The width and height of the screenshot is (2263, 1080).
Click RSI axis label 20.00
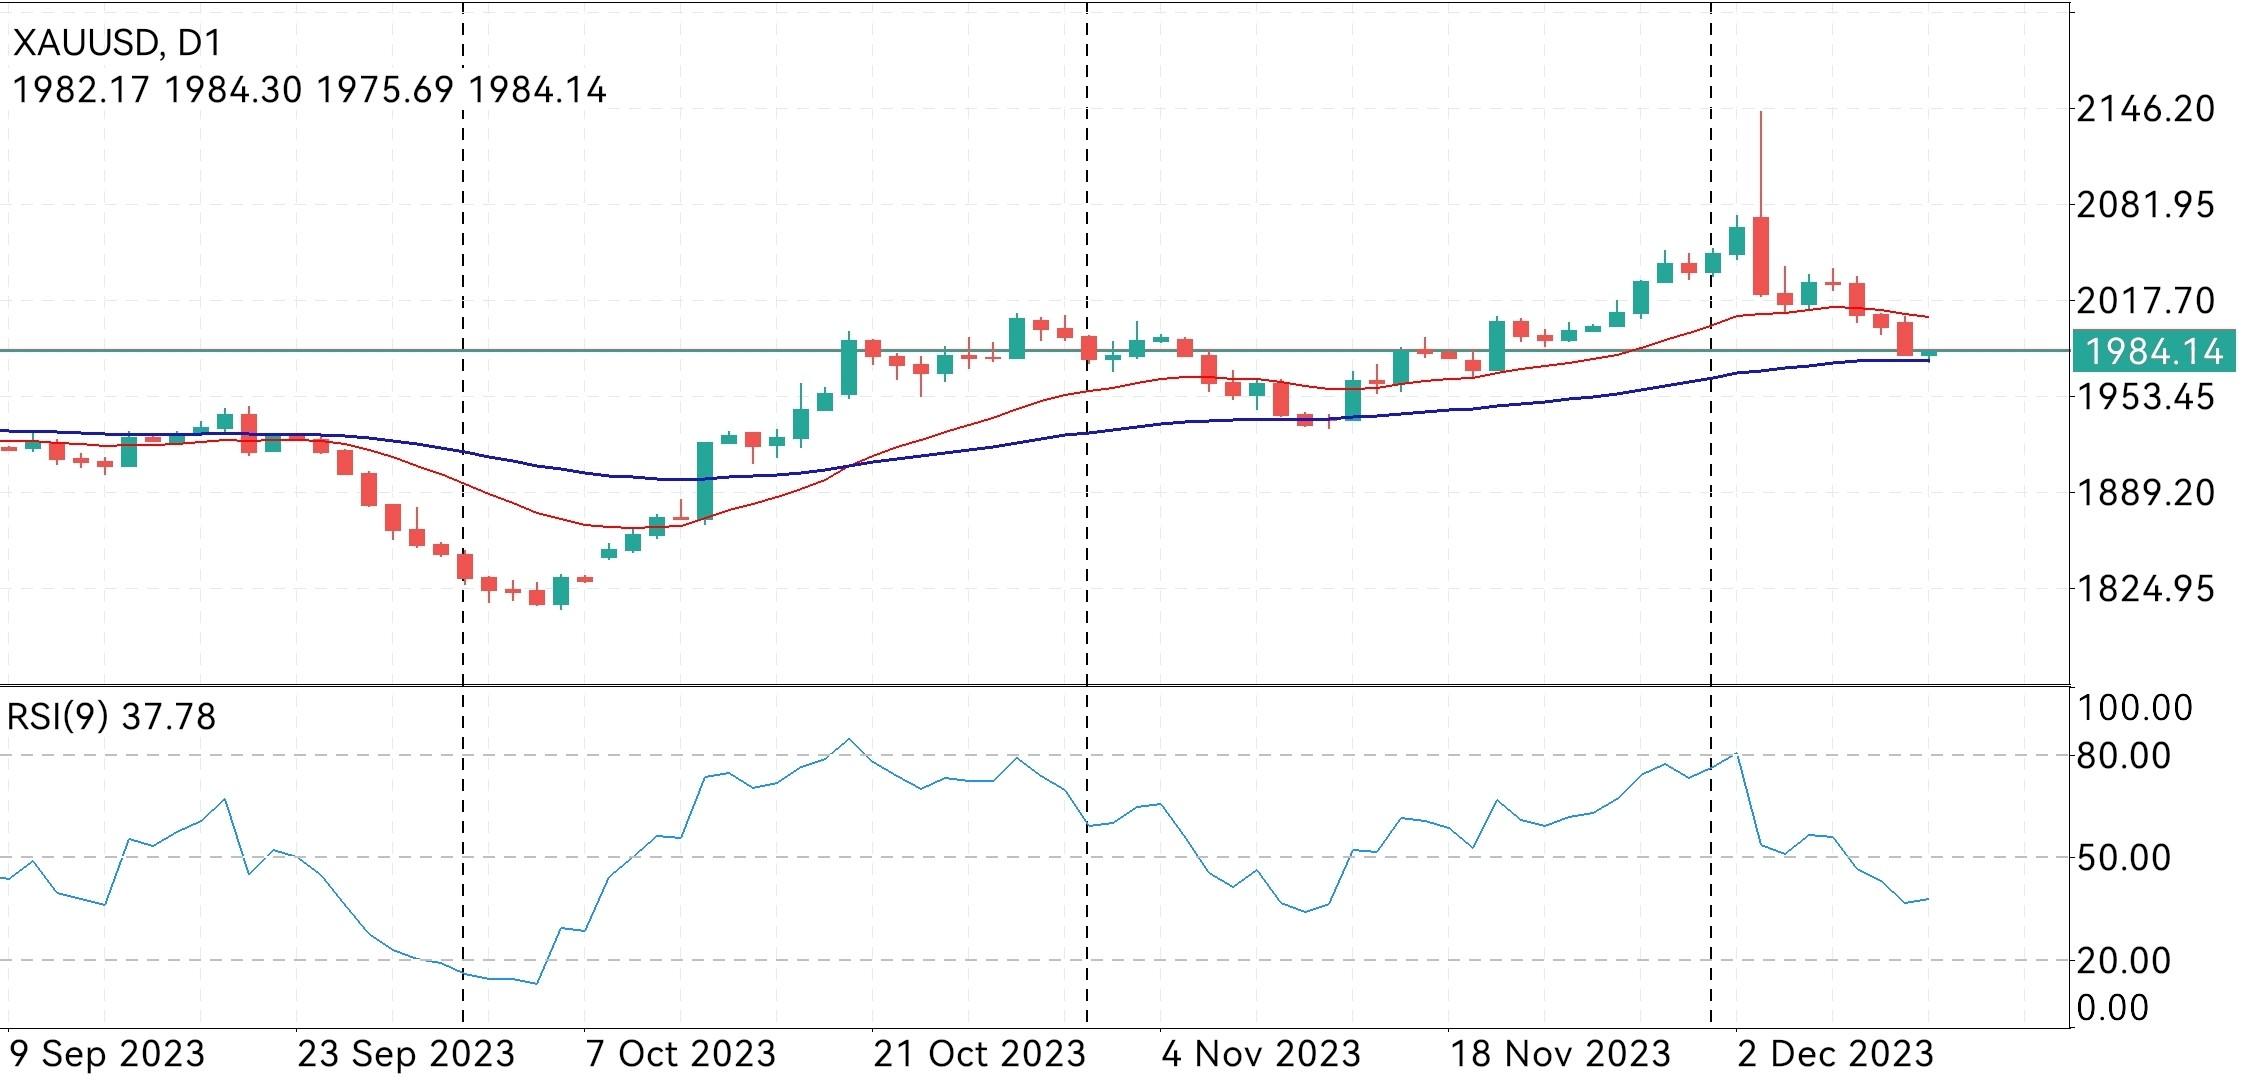pyautogui.click(x=2124, y=961)
